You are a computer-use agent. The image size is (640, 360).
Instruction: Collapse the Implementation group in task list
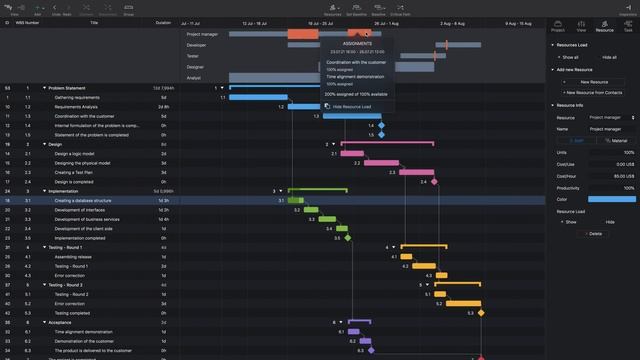[44, 191]
